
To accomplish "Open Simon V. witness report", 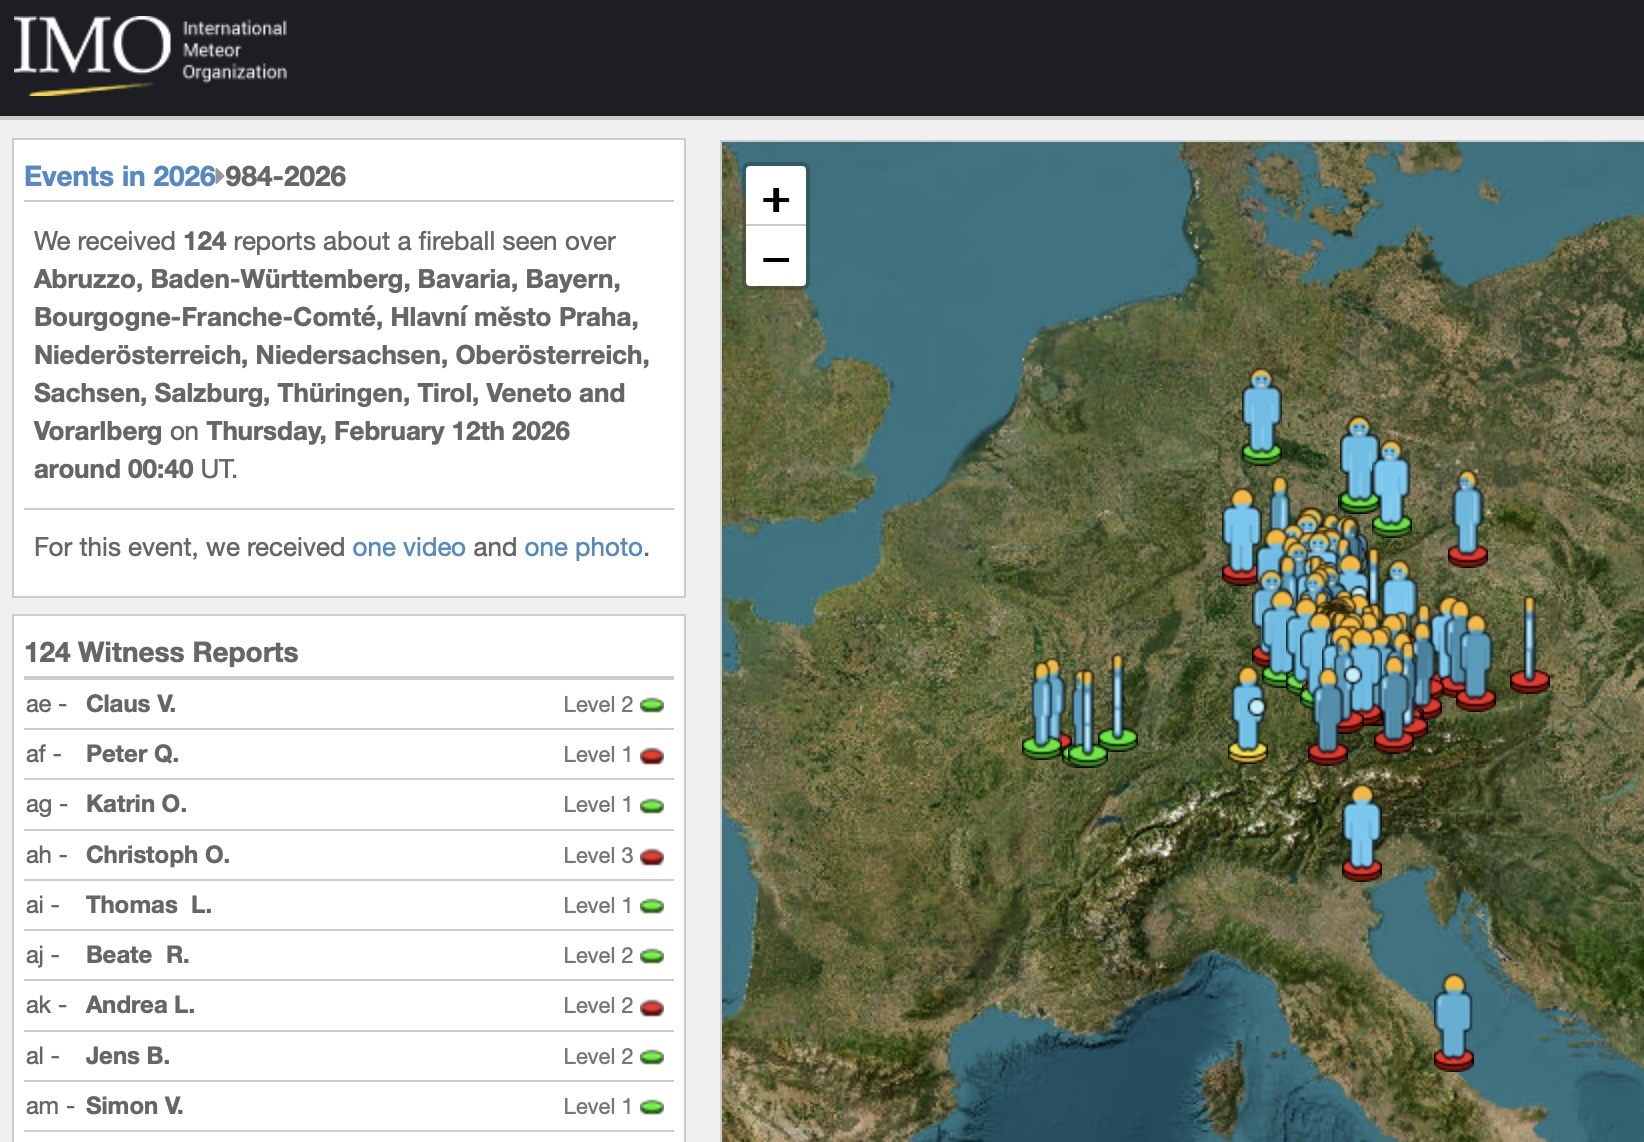I will tap(134, 1106).
